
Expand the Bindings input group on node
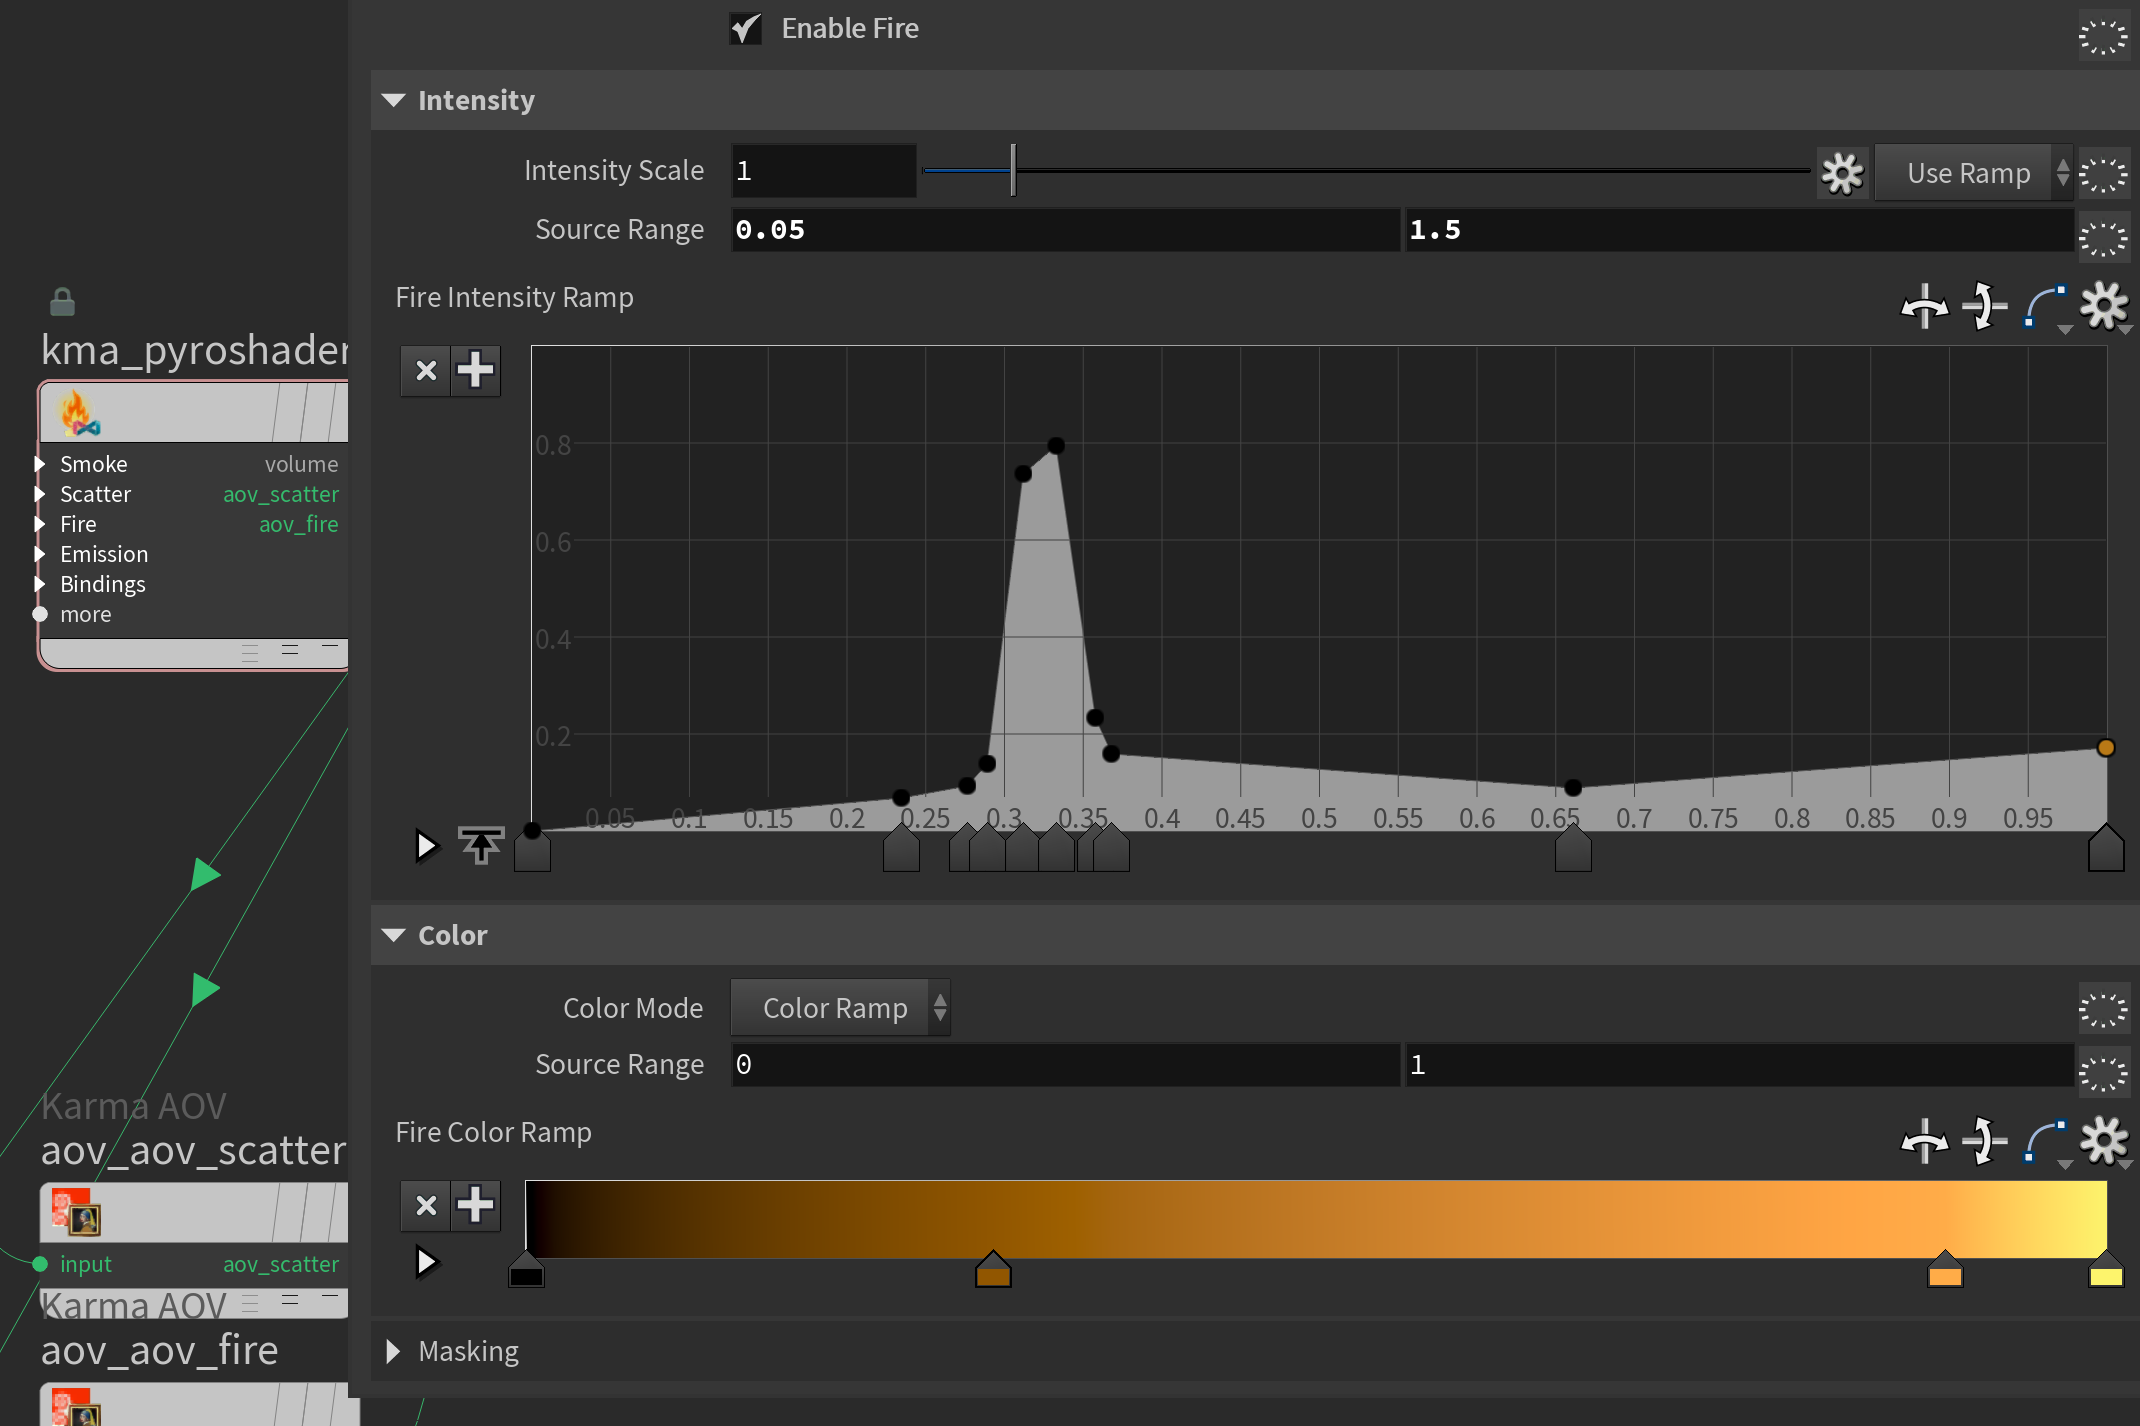tap(40, 584)
